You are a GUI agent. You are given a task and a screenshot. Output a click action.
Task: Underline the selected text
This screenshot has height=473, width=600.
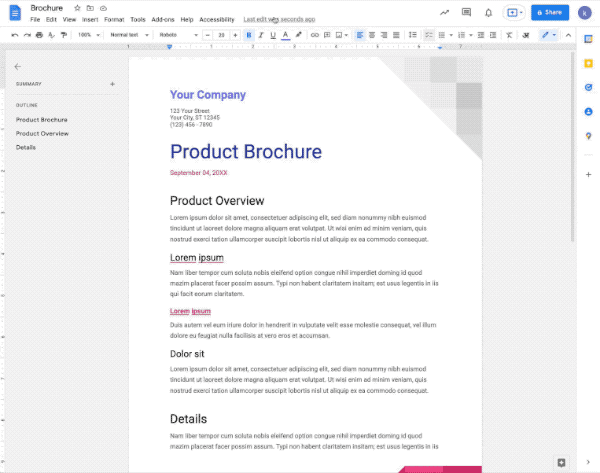point(273,35)
